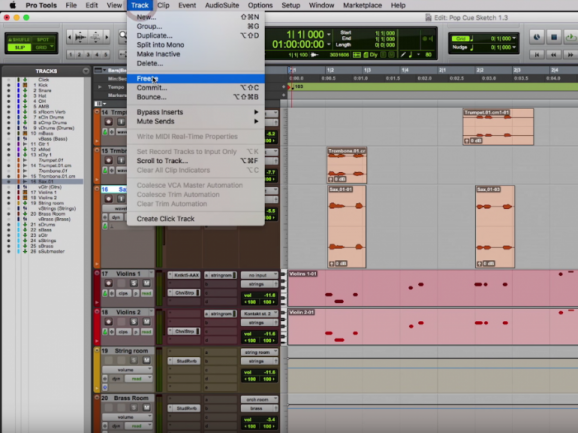
Task: Choose Bounce... from Track menu
Action: [x=196, y=97]
